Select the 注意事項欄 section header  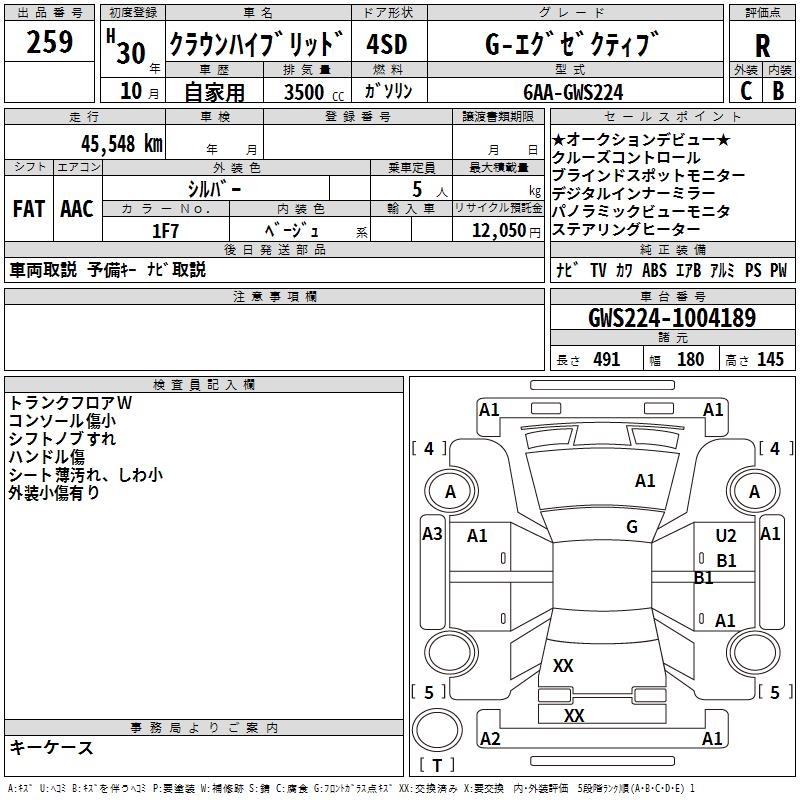click(x=275, y=296)
